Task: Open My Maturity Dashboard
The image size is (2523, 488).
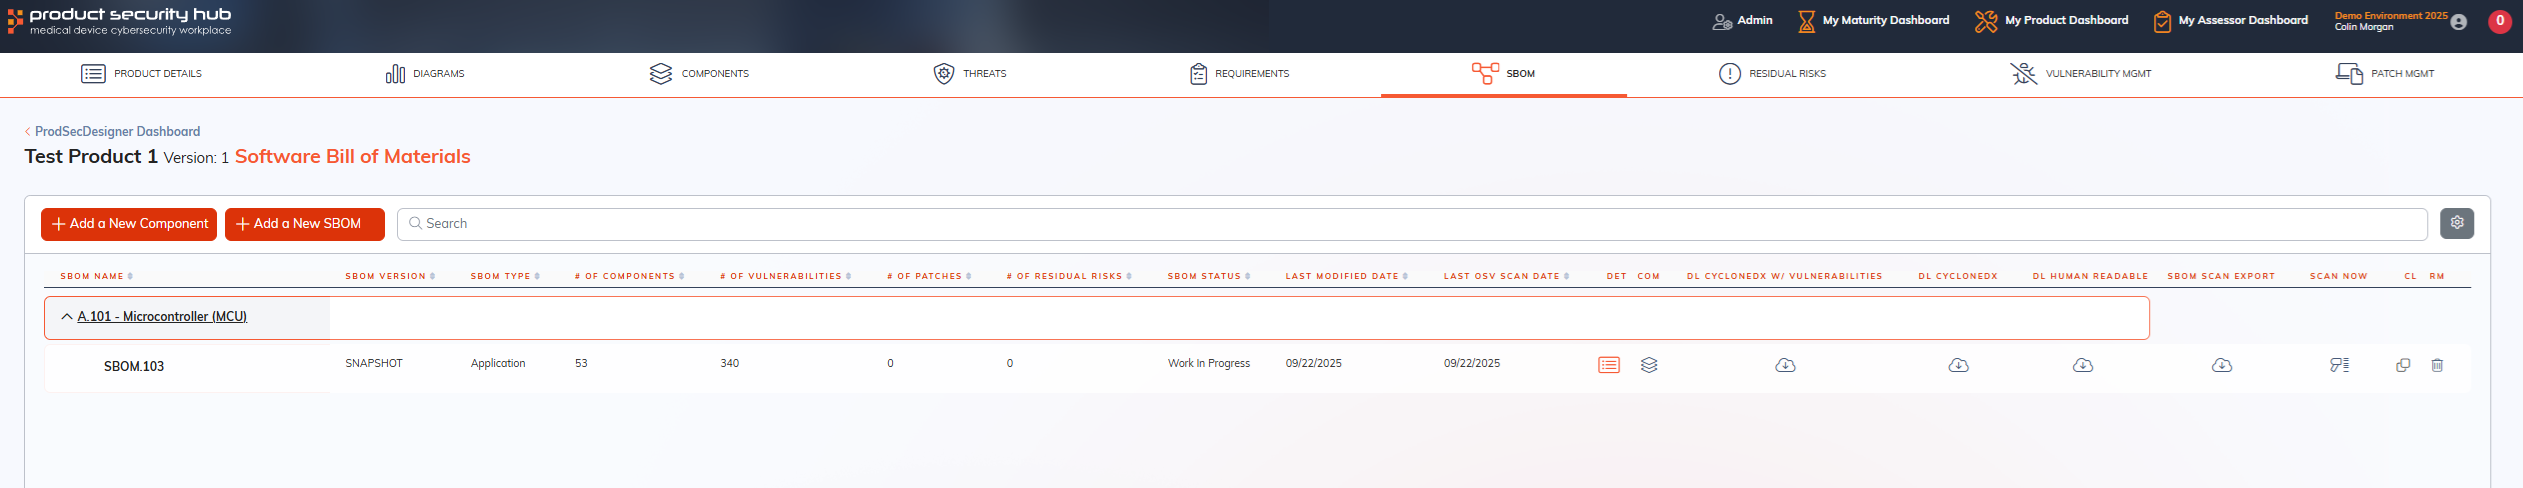Action: (x=1873, y=20)
